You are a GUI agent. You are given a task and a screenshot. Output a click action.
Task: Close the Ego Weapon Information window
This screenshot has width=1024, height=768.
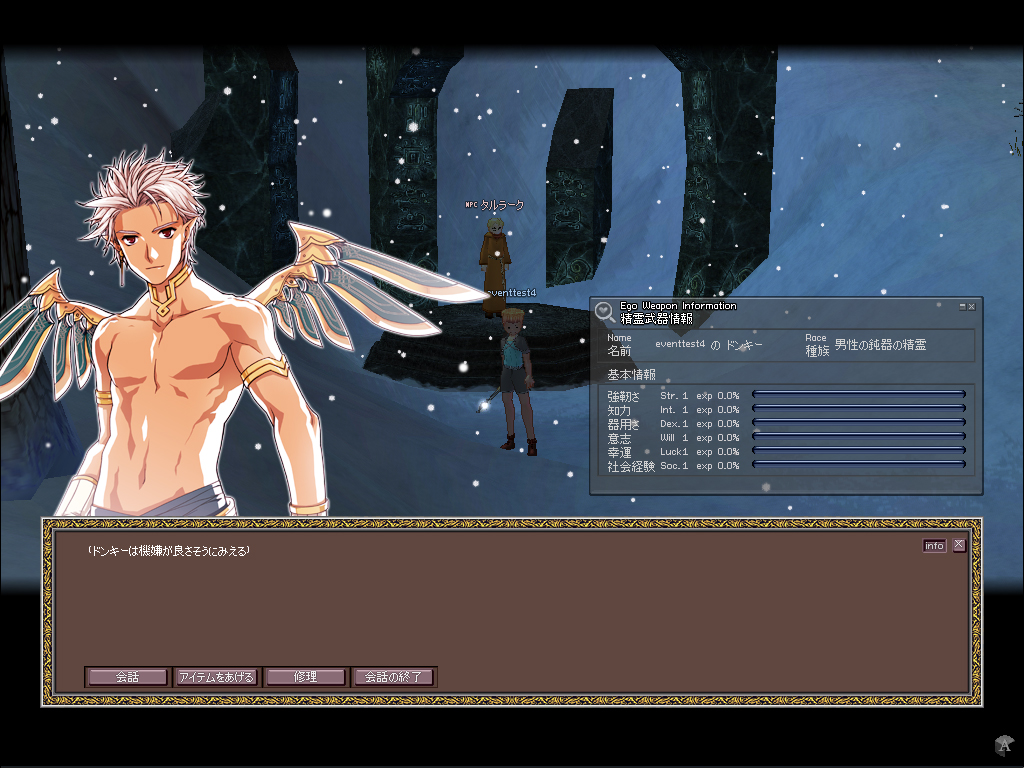(972, 307)
